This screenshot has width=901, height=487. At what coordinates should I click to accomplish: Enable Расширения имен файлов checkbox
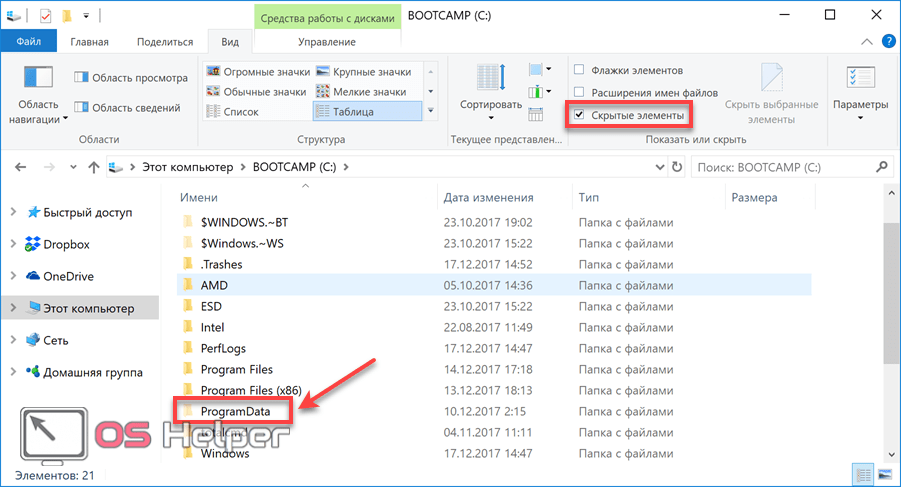[x=579, y=93]
